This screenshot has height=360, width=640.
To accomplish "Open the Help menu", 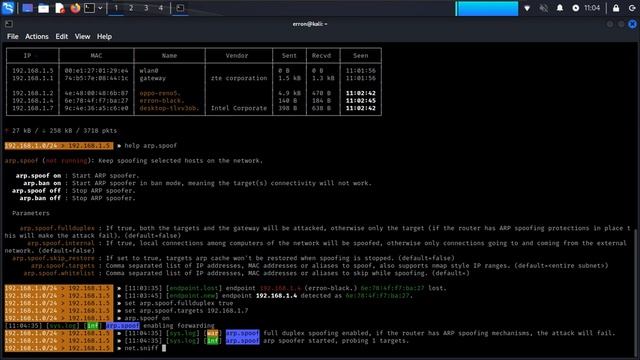I will click(x=104, y=36).
